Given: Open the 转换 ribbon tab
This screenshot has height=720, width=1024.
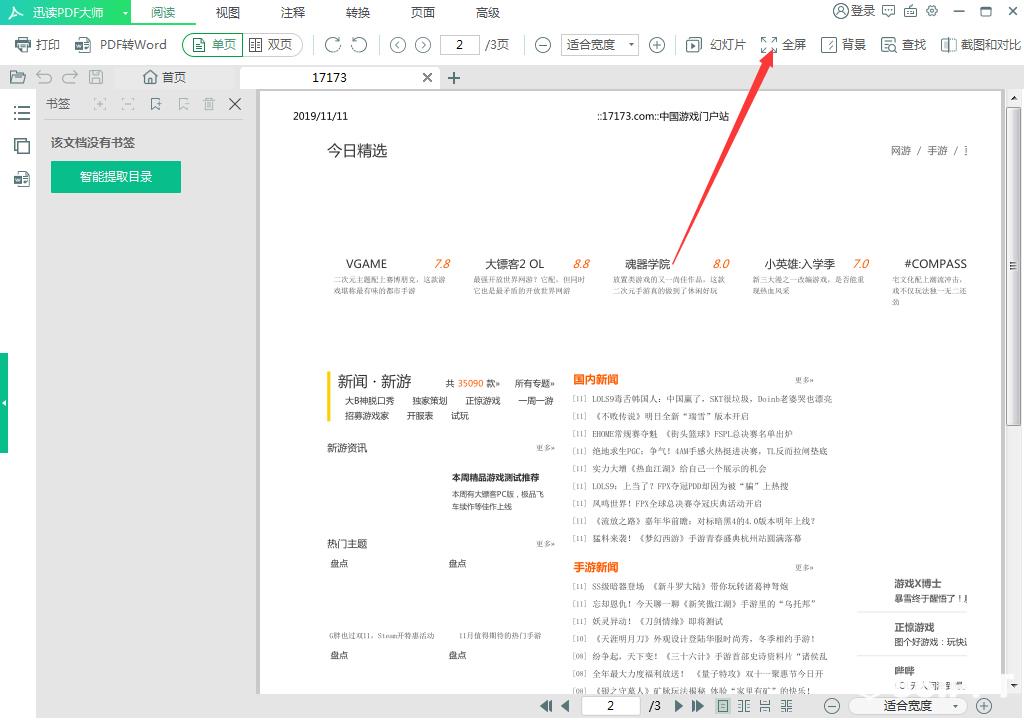Looking at the screenshot, I should 358,12.
